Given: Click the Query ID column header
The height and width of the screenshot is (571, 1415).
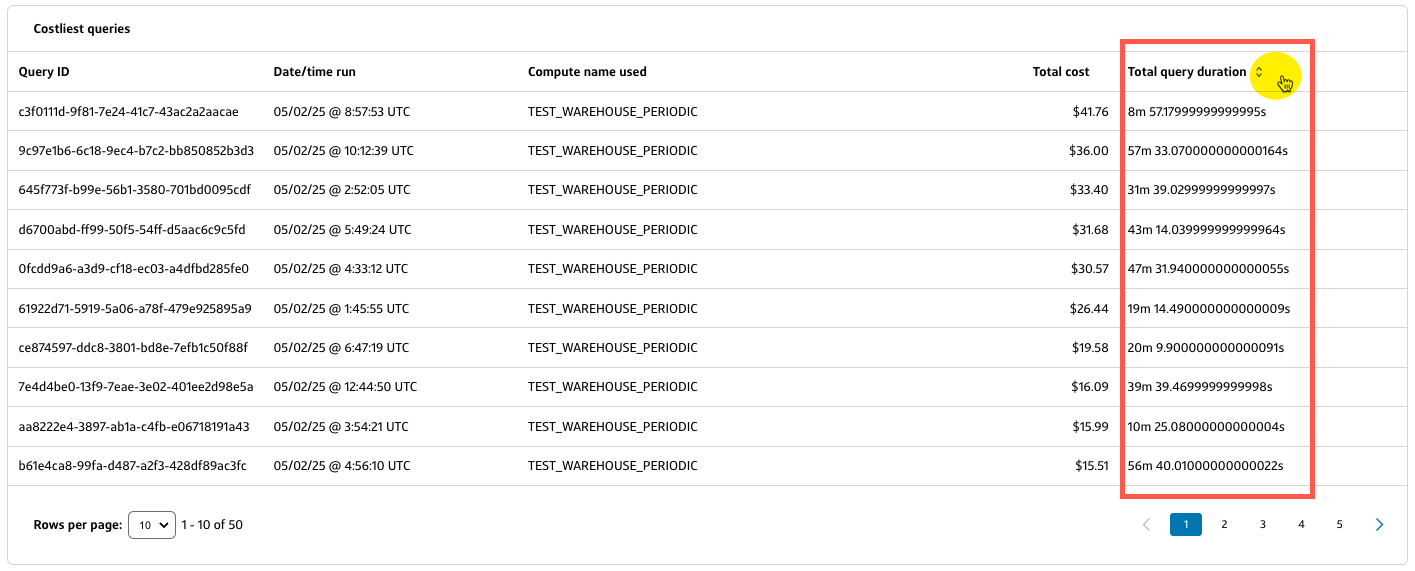Looking at the screenshot, I should (x=44, y=72).
